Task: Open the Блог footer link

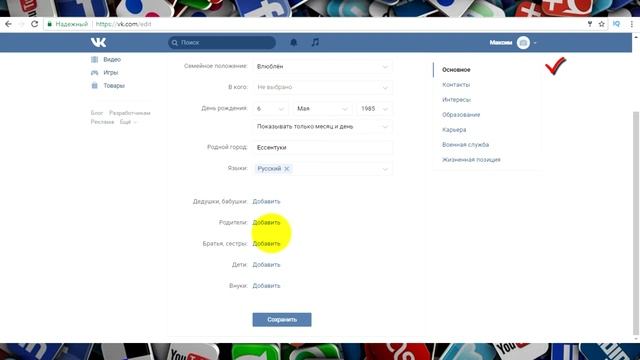Action: point(97,113)
